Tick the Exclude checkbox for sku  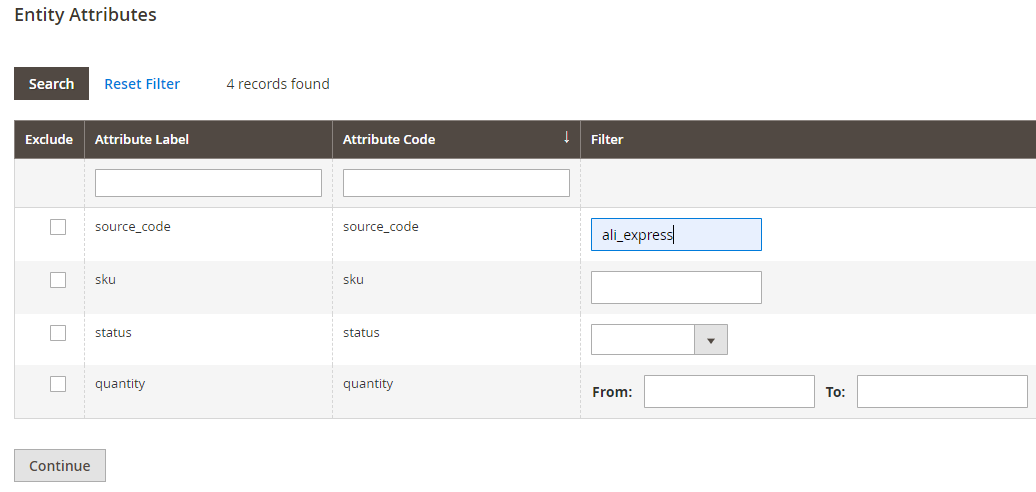tap(58, 280)
